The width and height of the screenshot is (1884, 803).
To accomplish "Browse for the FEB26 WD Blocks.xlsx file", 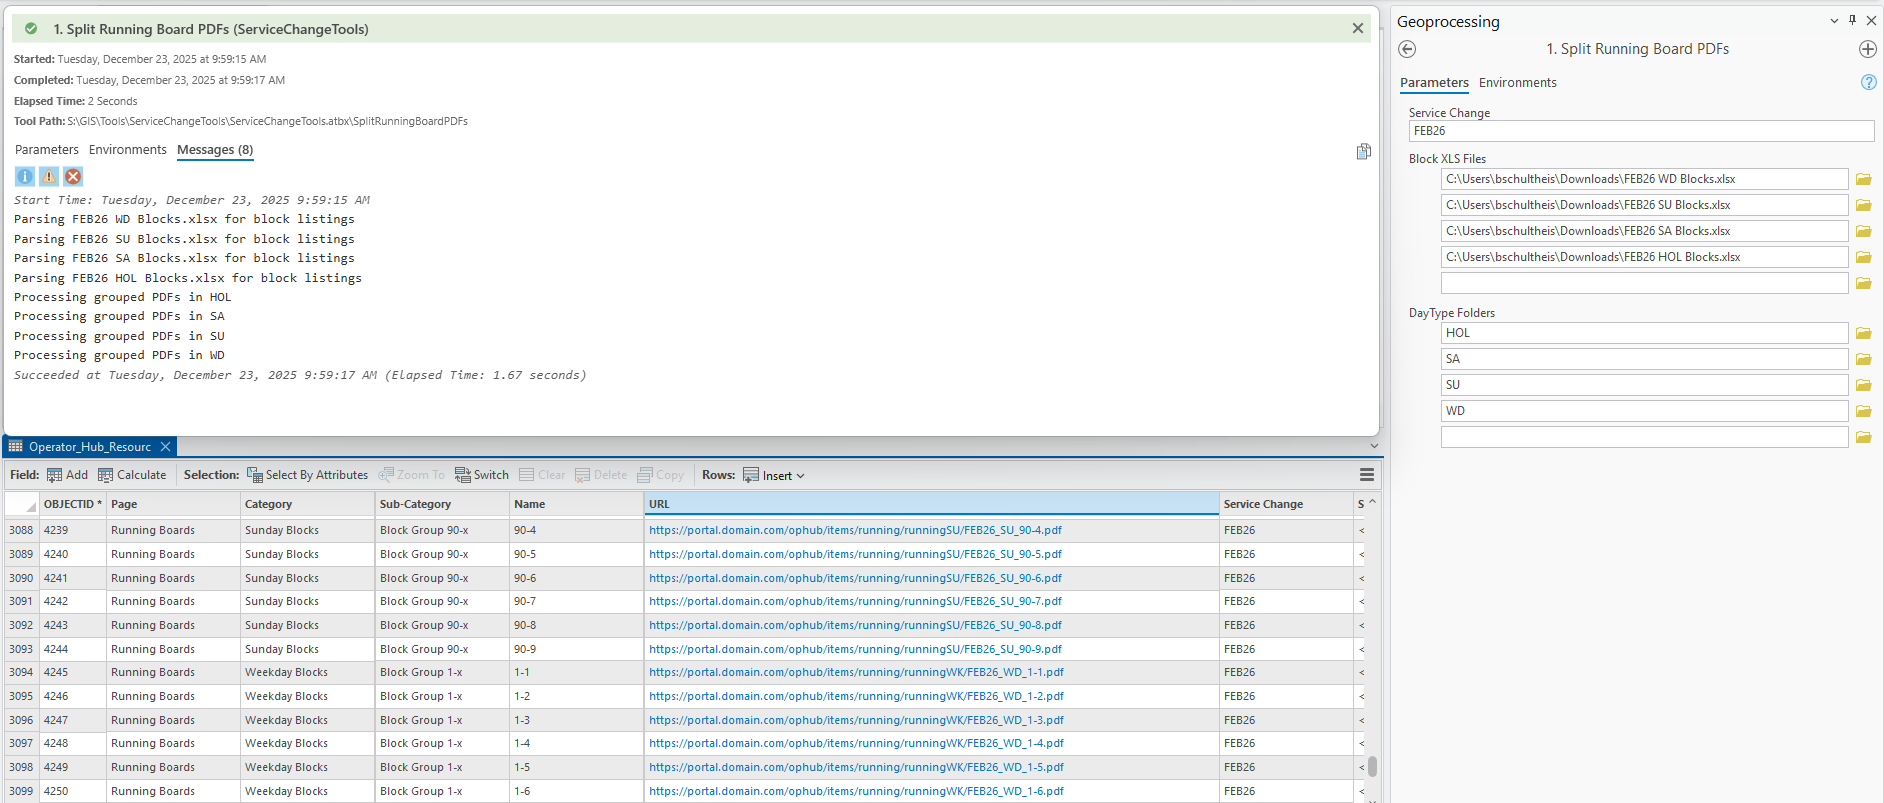I will coord(1863,180).
